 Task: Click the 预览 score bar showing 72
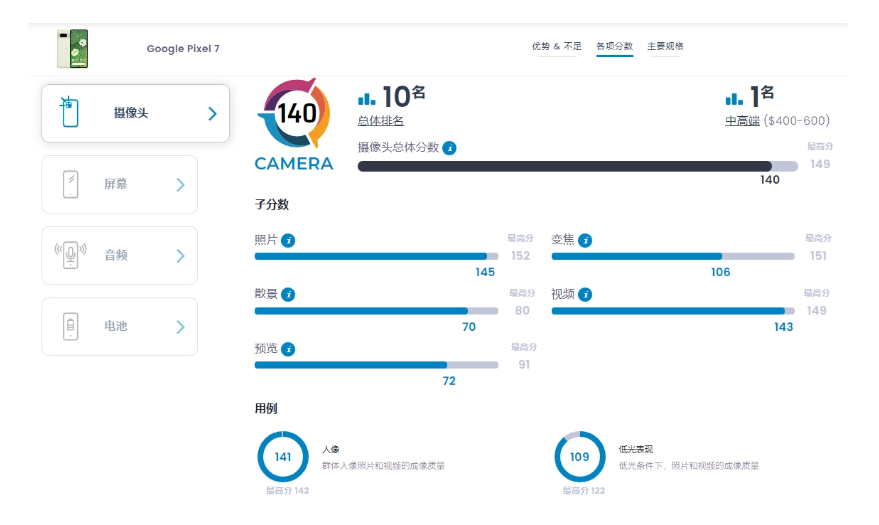[376, 365]
